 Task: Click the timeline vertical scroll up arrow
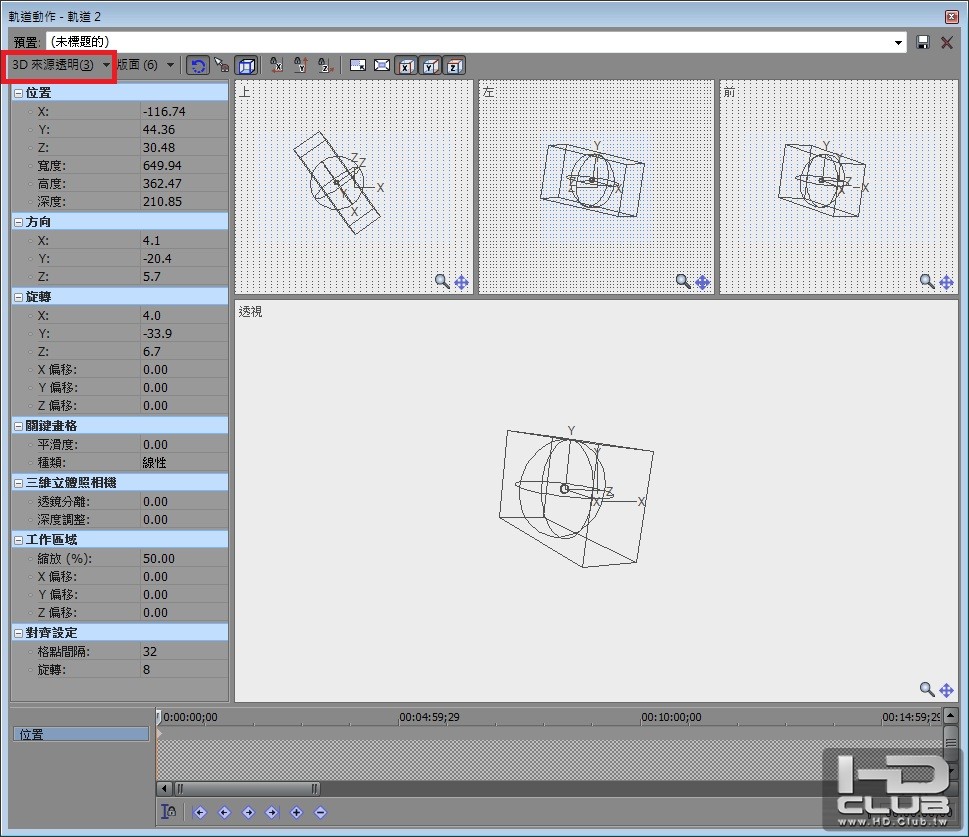tap(950, 716)
